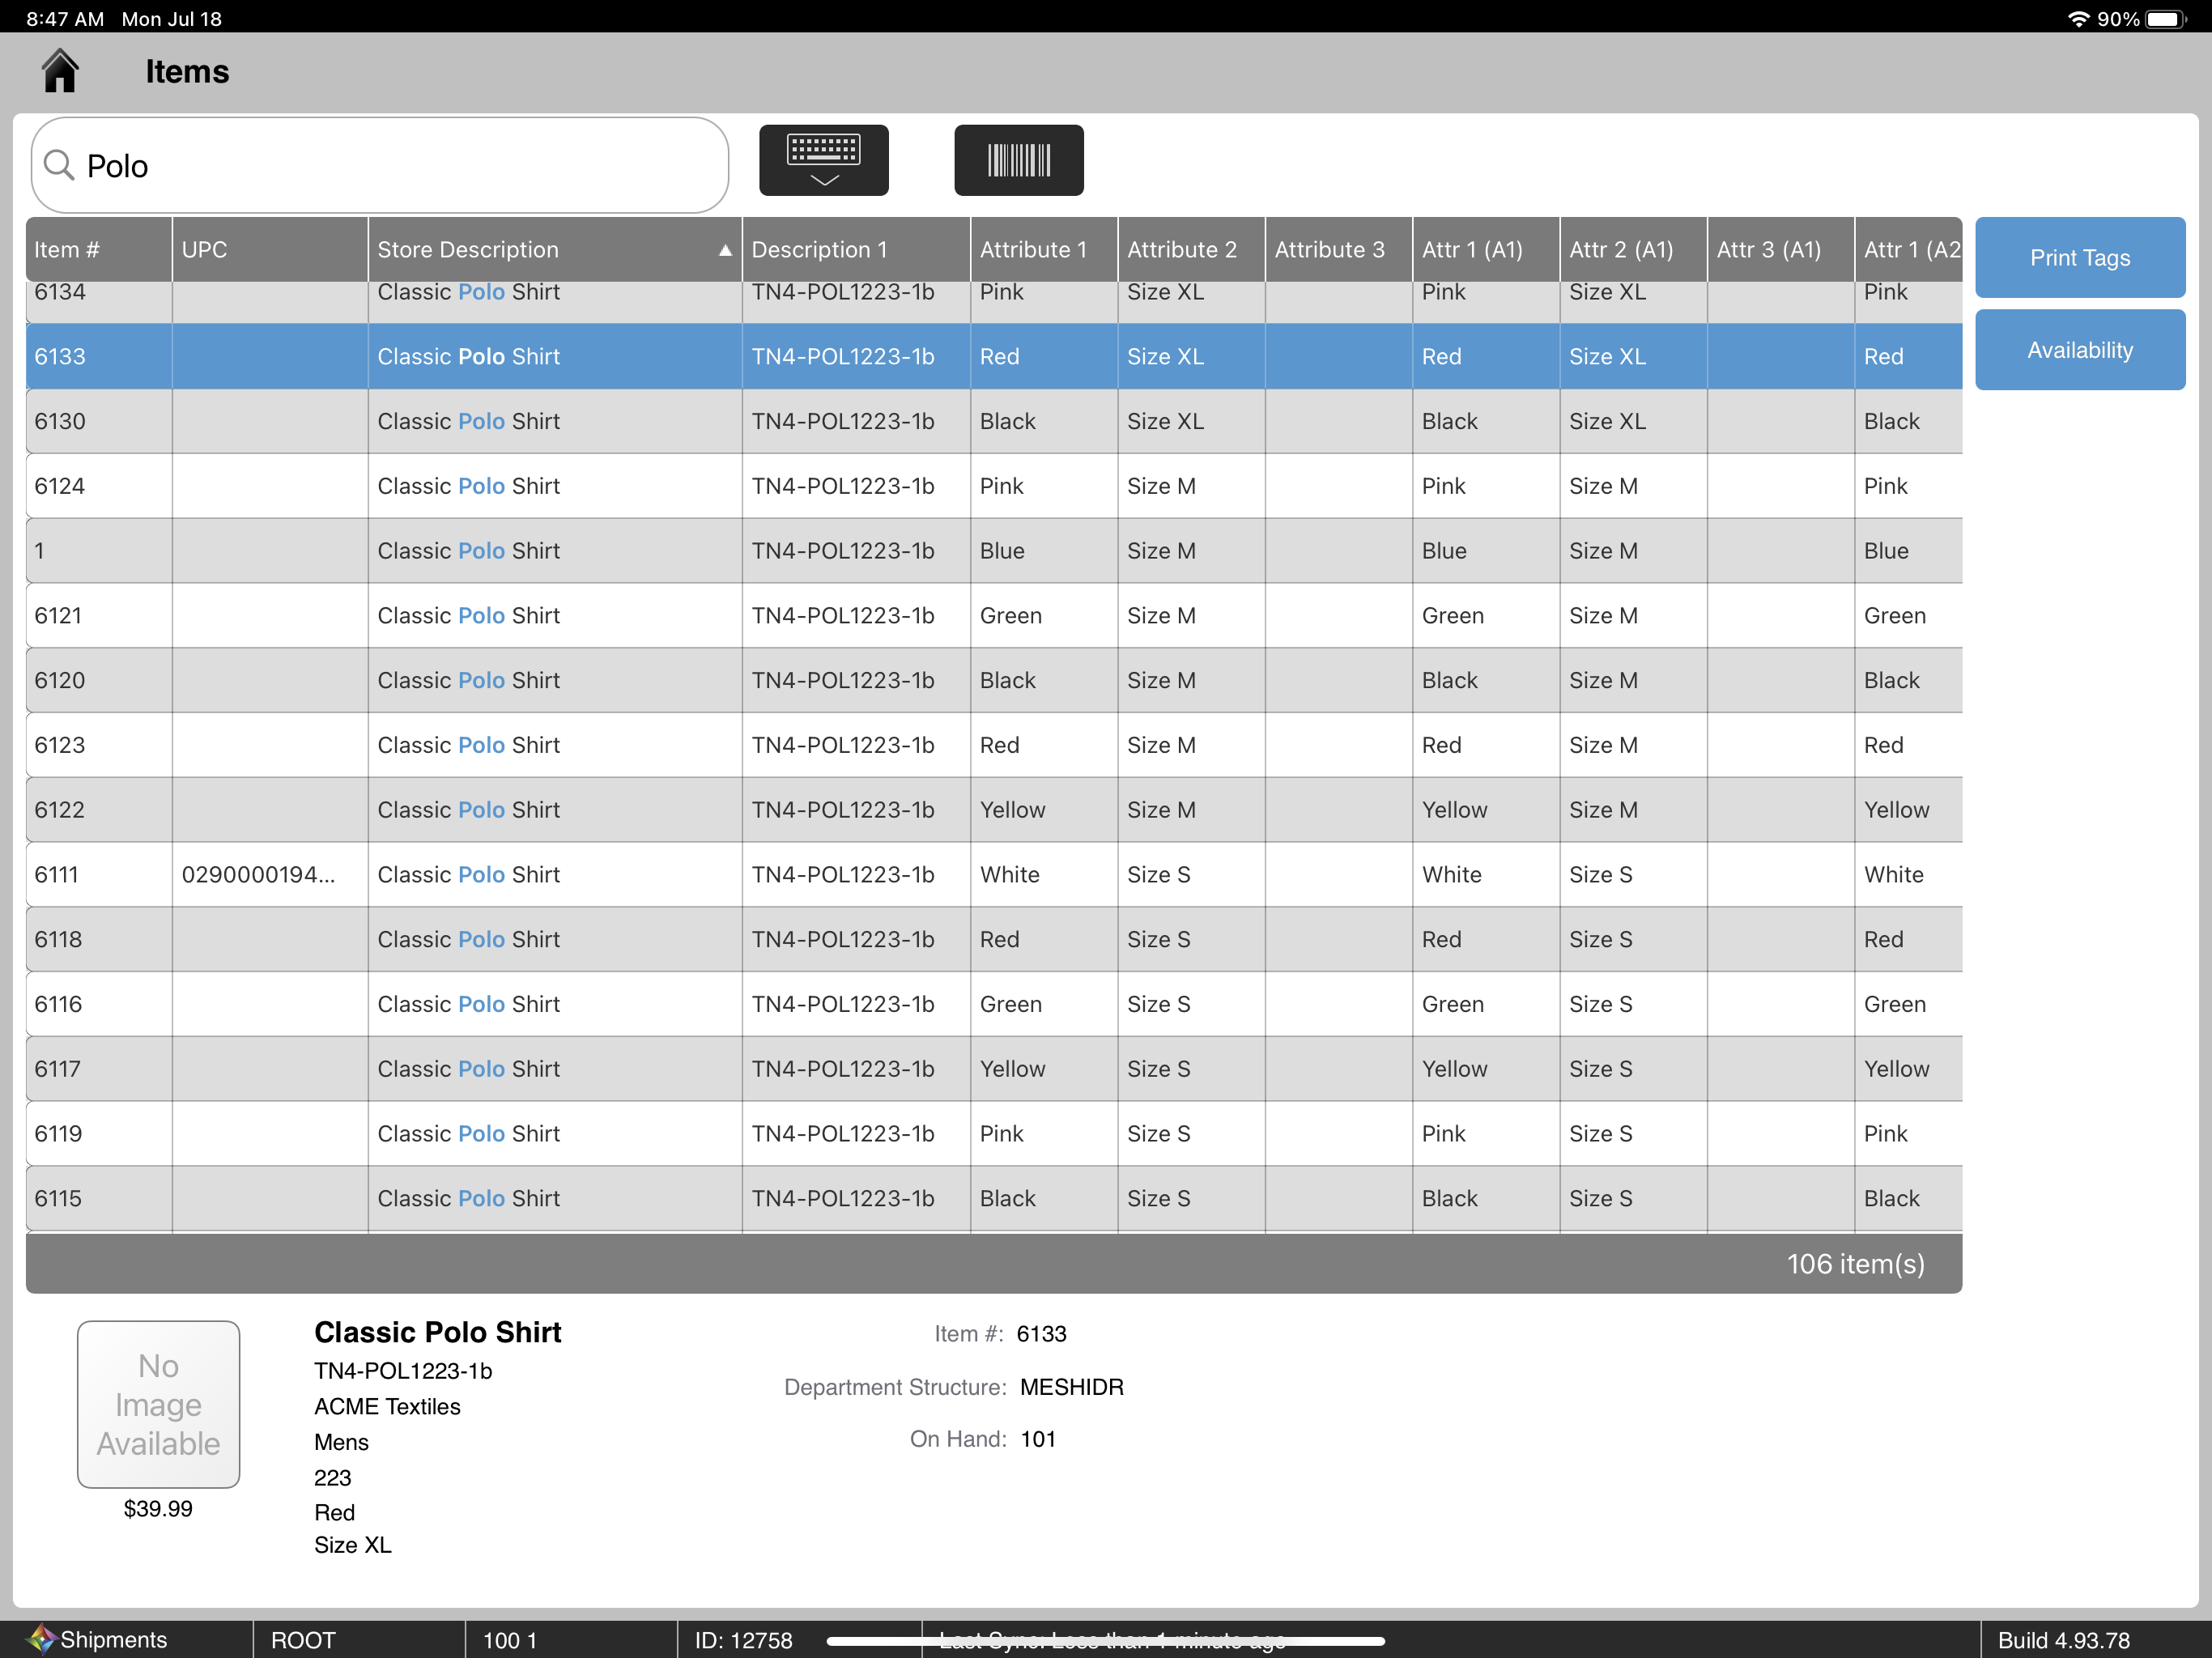The width and height of the screenshot is (2212, 1658).
Task: Tap the MESHIDR department value
Action: (1072, 1387)
